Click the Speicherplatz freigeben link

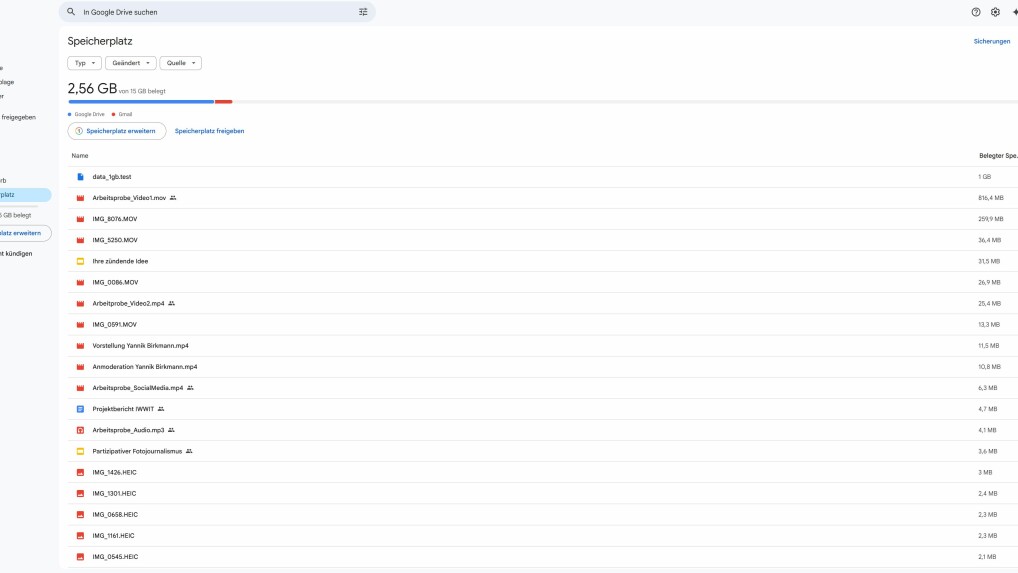[209, 131]
